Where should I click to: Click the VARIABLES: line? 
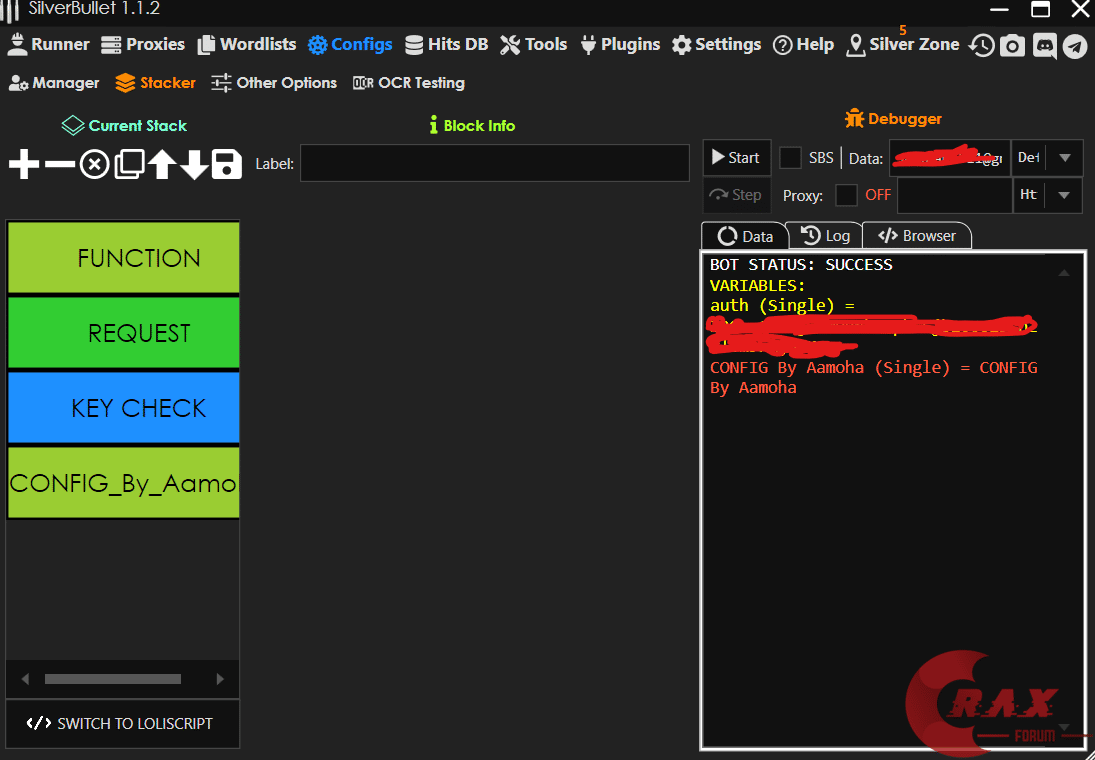pyautogui.click(x=757, y=285)
